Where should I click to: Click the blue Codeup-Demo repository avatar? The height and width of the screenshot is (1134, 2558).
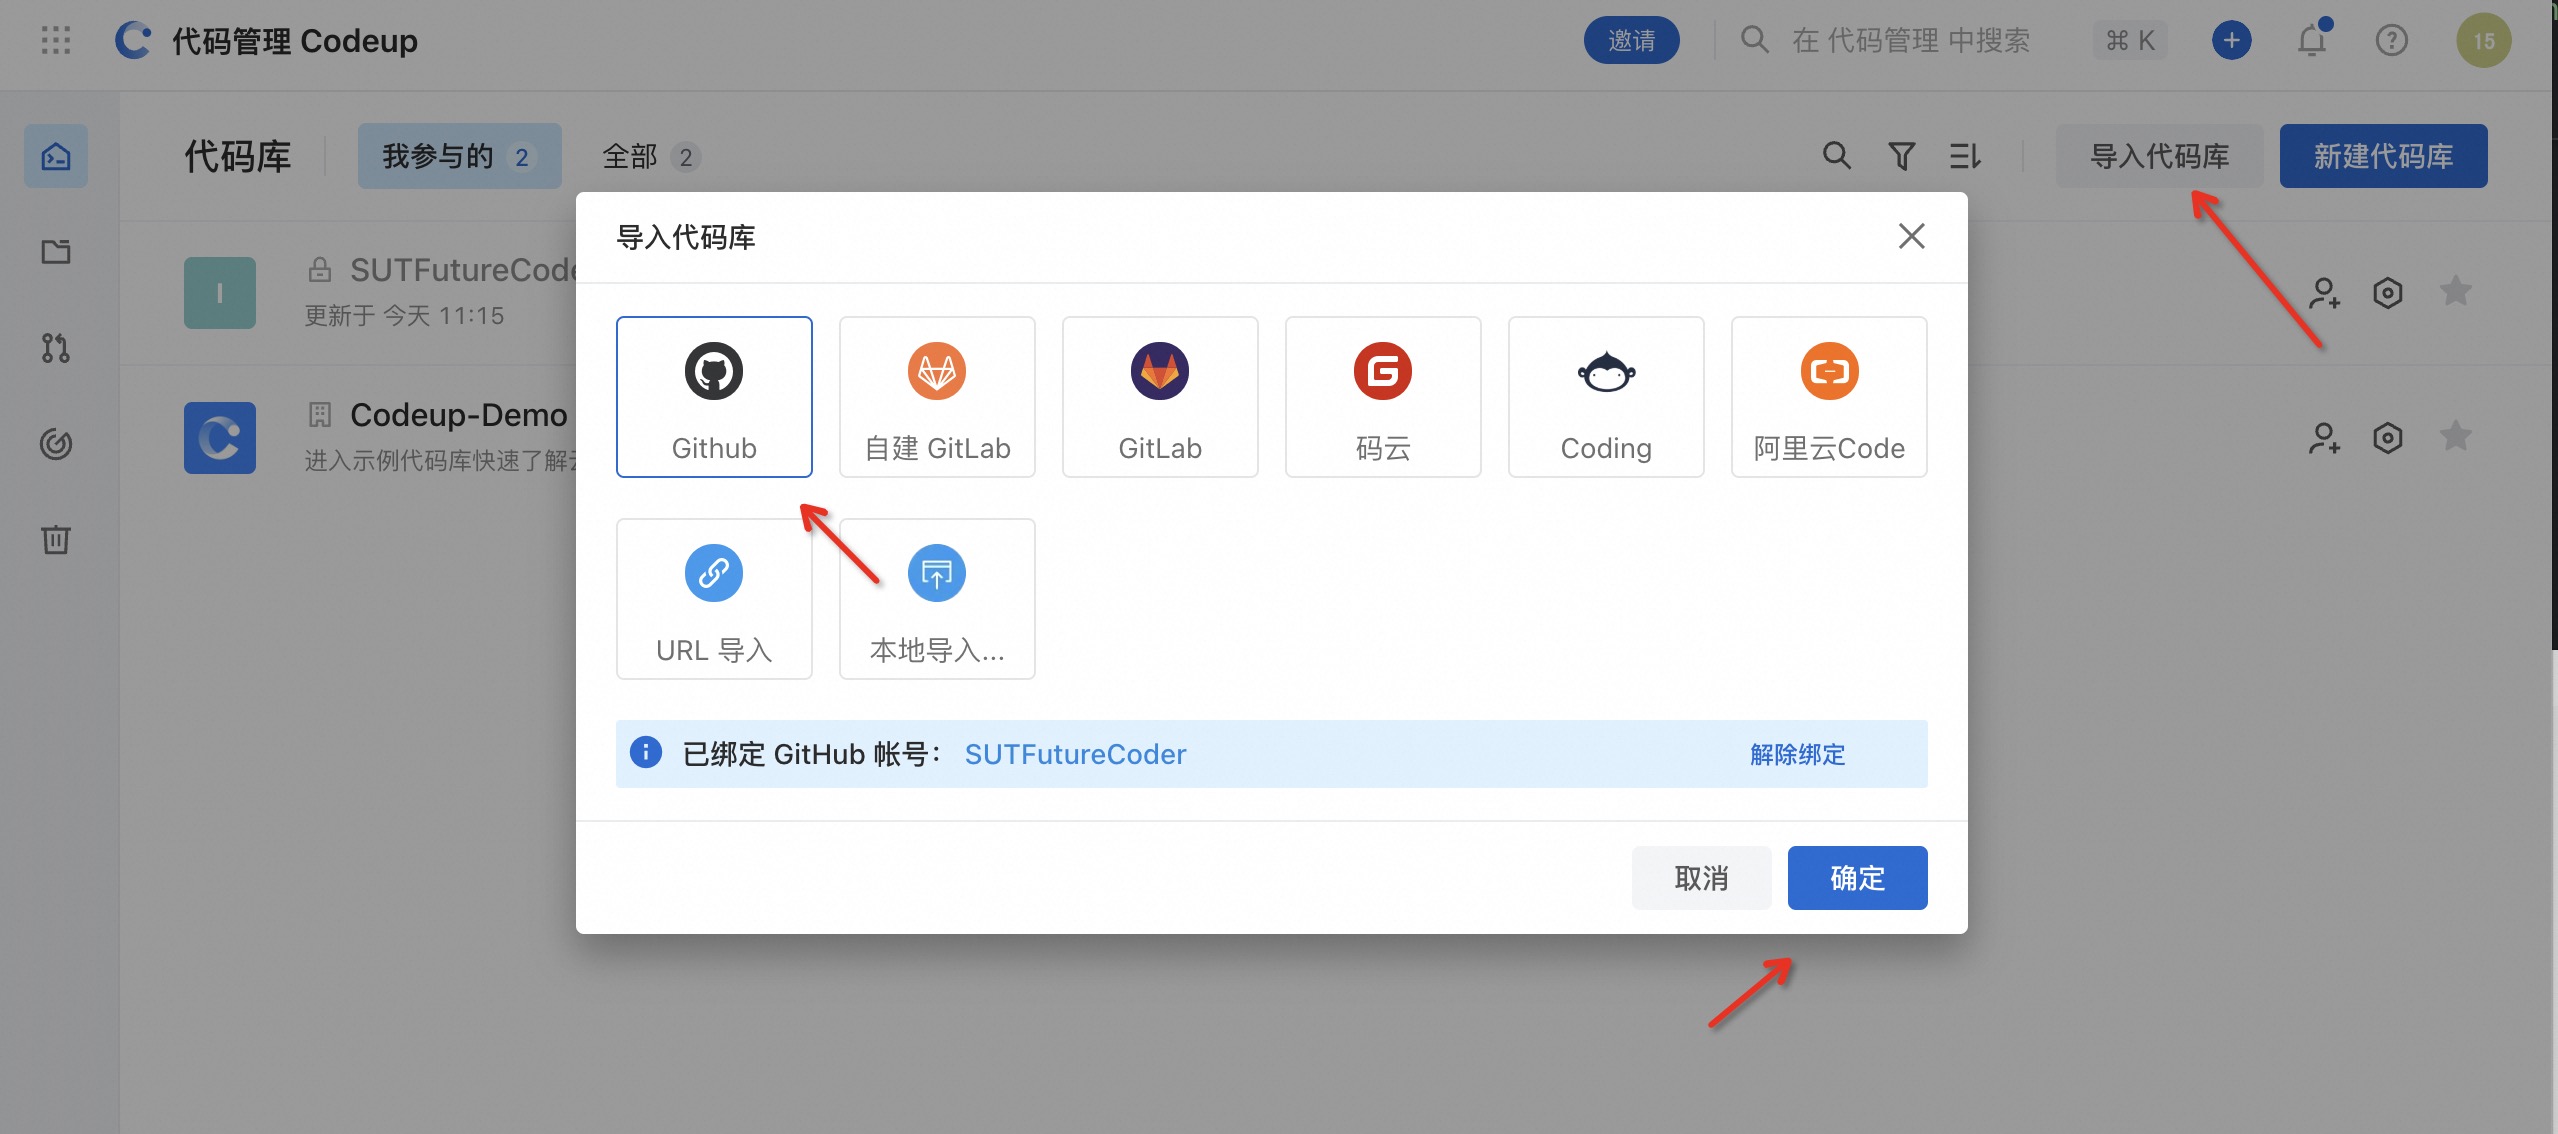point(220,438)
